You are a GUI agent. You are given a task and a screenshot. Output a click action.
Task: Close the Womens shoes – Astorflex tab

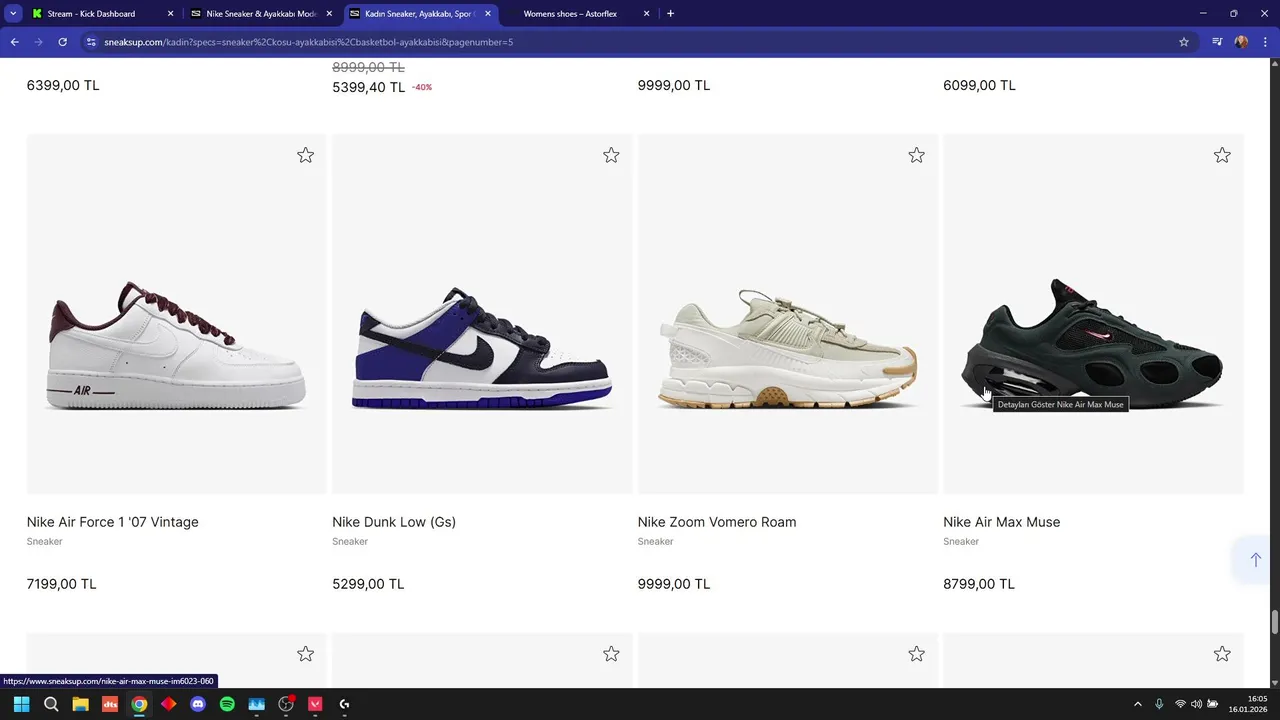(x=646, y=14)
